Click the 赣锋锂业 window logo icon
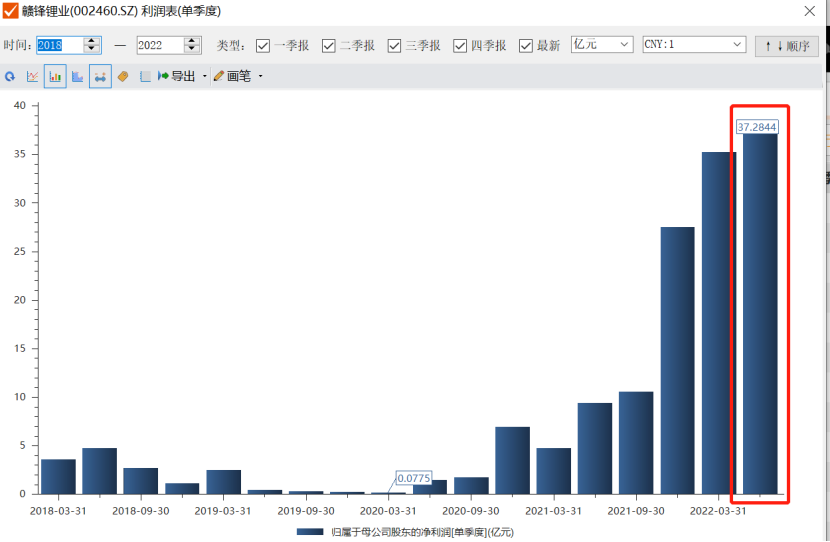Viewport: 830px width, 542px height. point(11,11)
